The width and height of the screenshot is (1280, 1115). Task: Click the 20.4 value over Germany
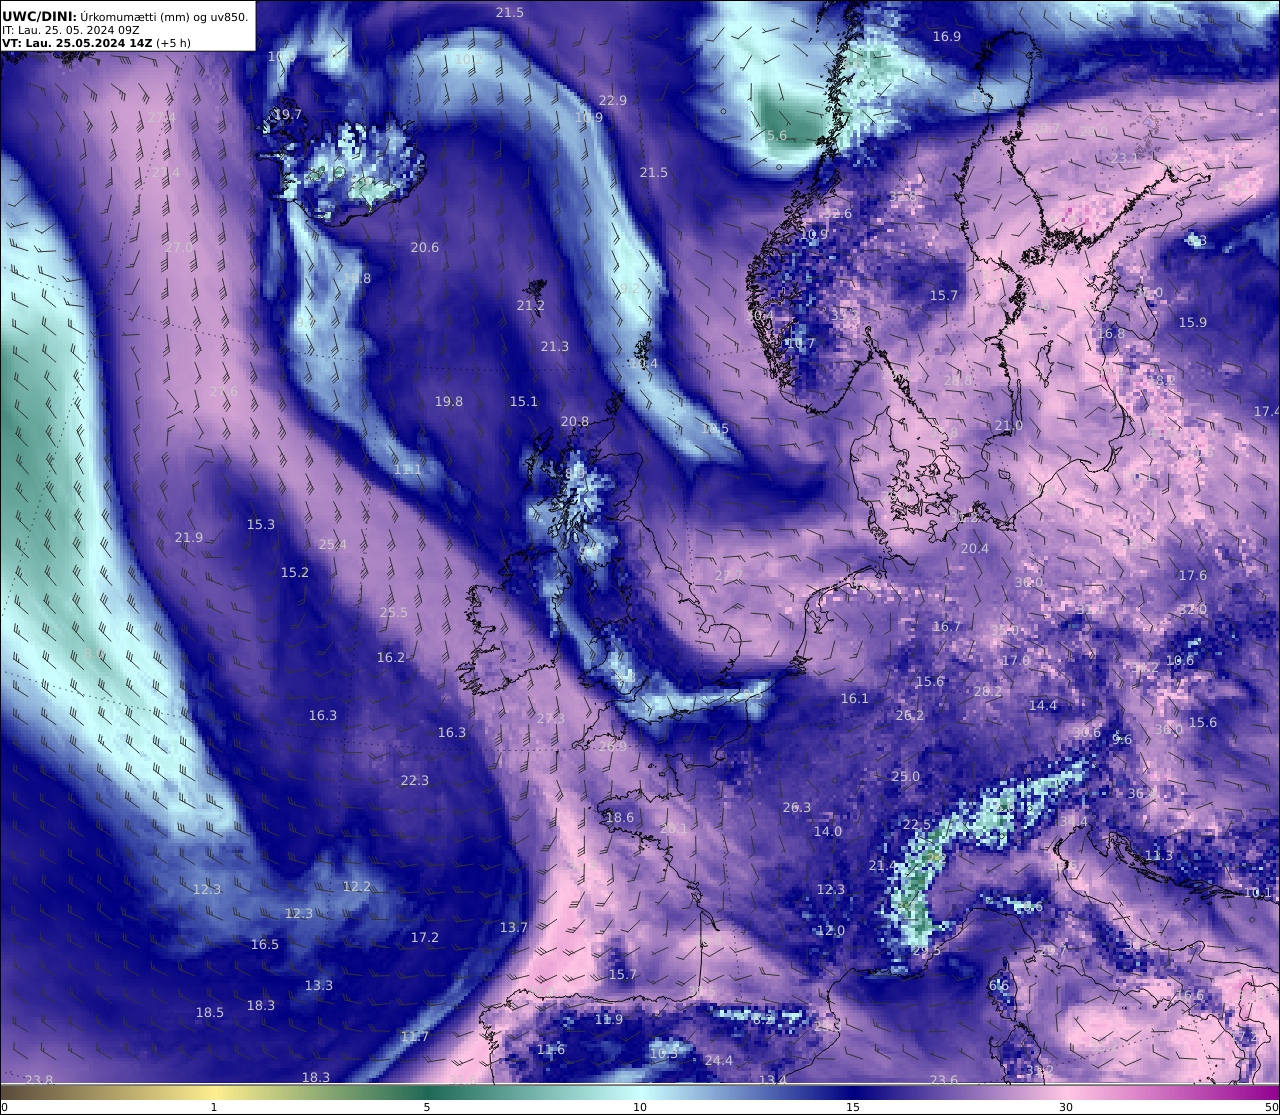pyautogui.click(x=975, y=548)
